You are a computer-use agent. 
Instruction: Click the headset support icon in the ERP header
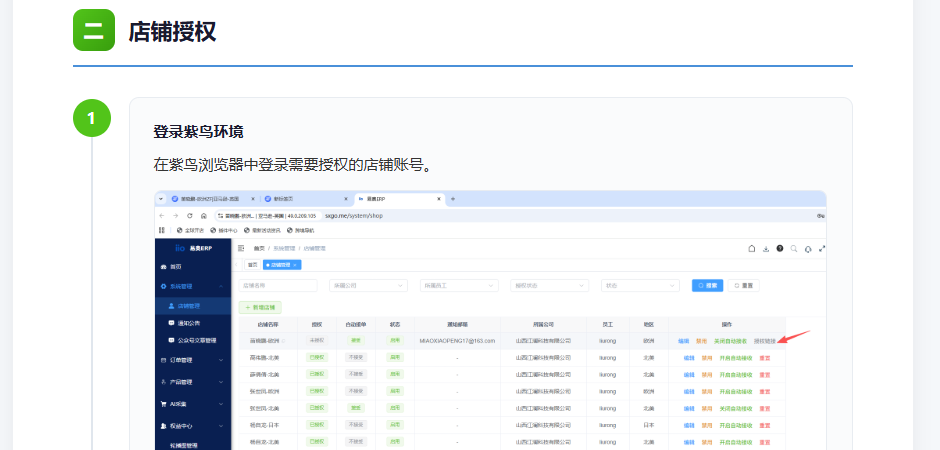tap(808, 249)
